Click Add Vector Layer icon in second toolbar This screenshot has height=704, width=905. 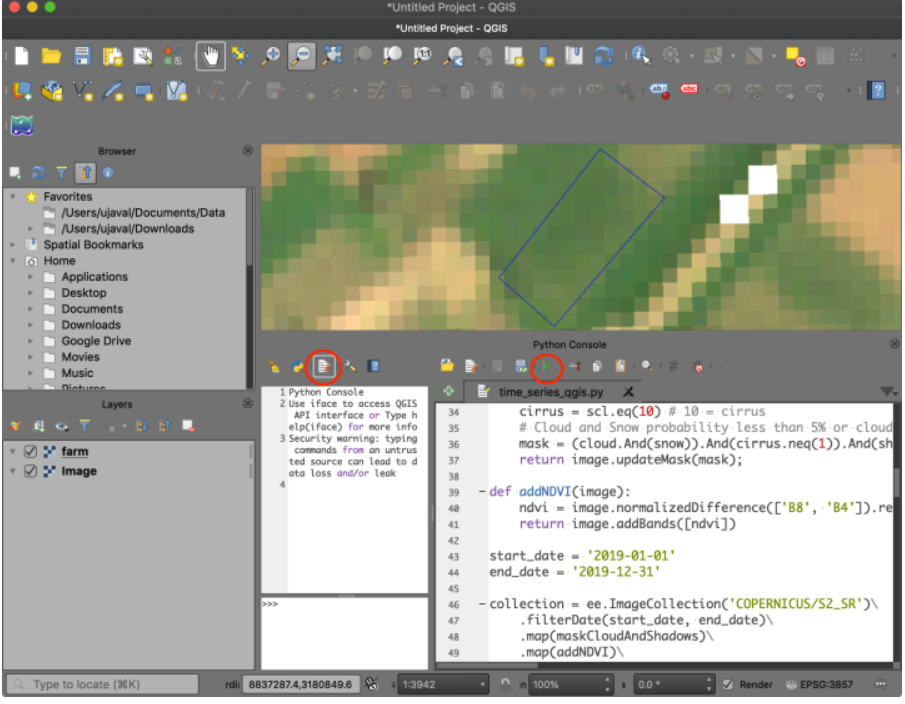(x=81, y=91)
